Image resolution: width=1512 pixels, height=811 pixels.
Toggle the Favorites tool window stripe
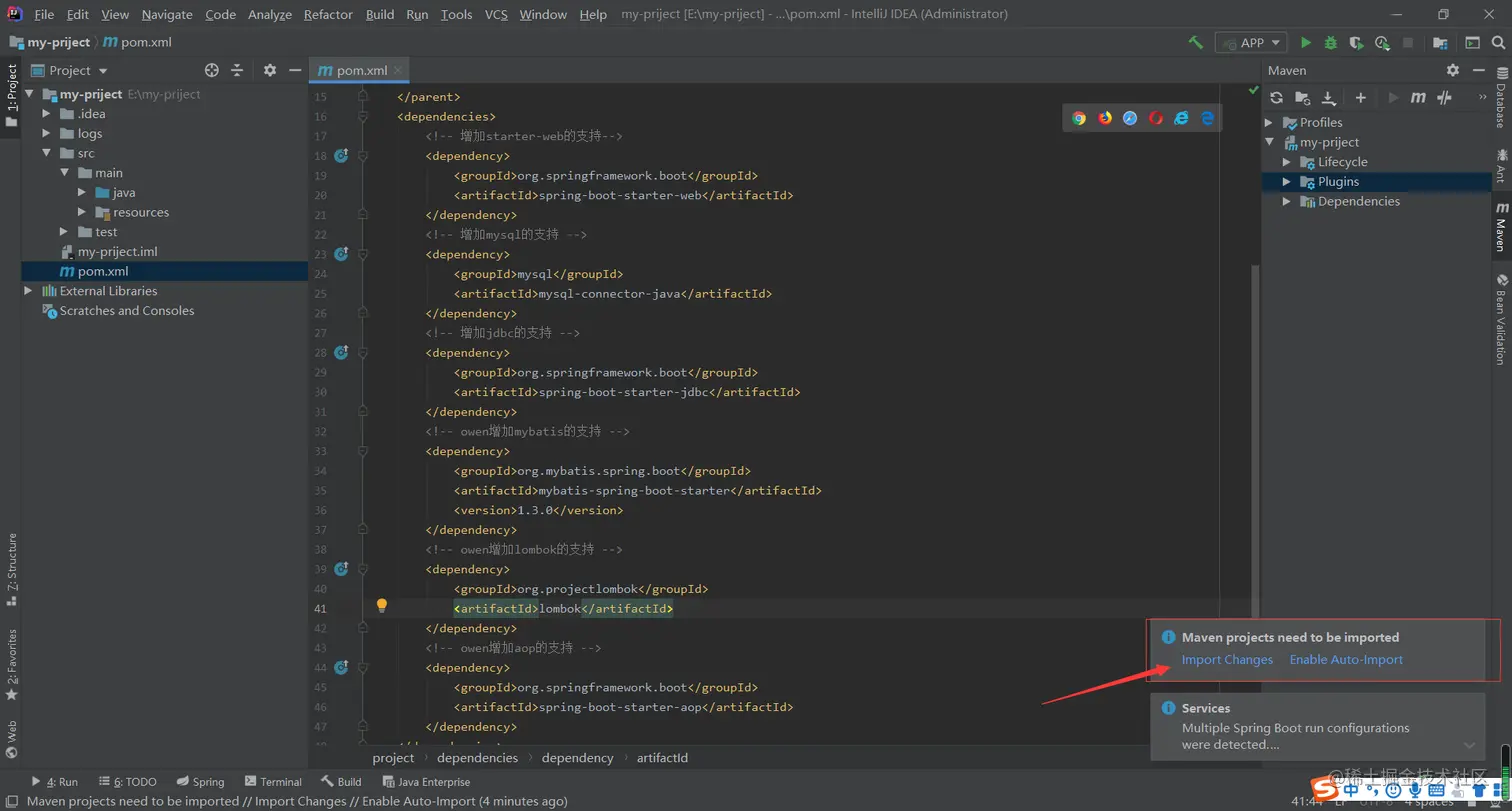click(11, 664)
